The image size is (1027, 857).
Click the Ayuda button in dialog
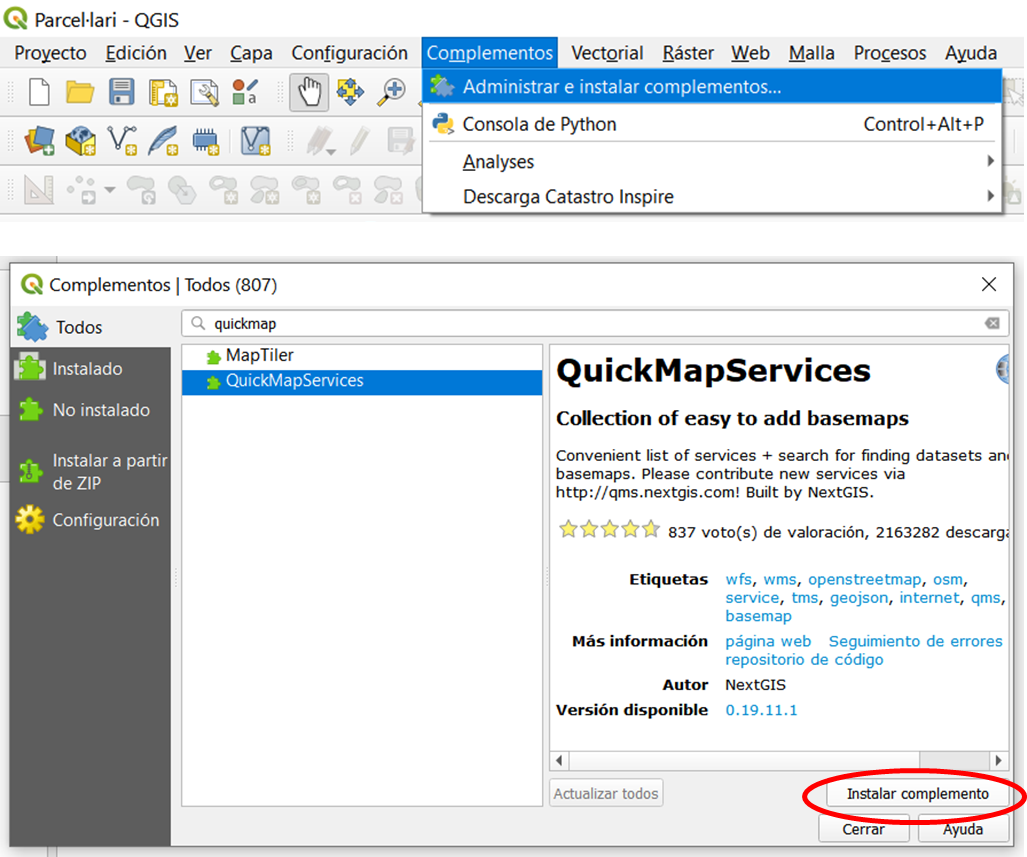963,829
